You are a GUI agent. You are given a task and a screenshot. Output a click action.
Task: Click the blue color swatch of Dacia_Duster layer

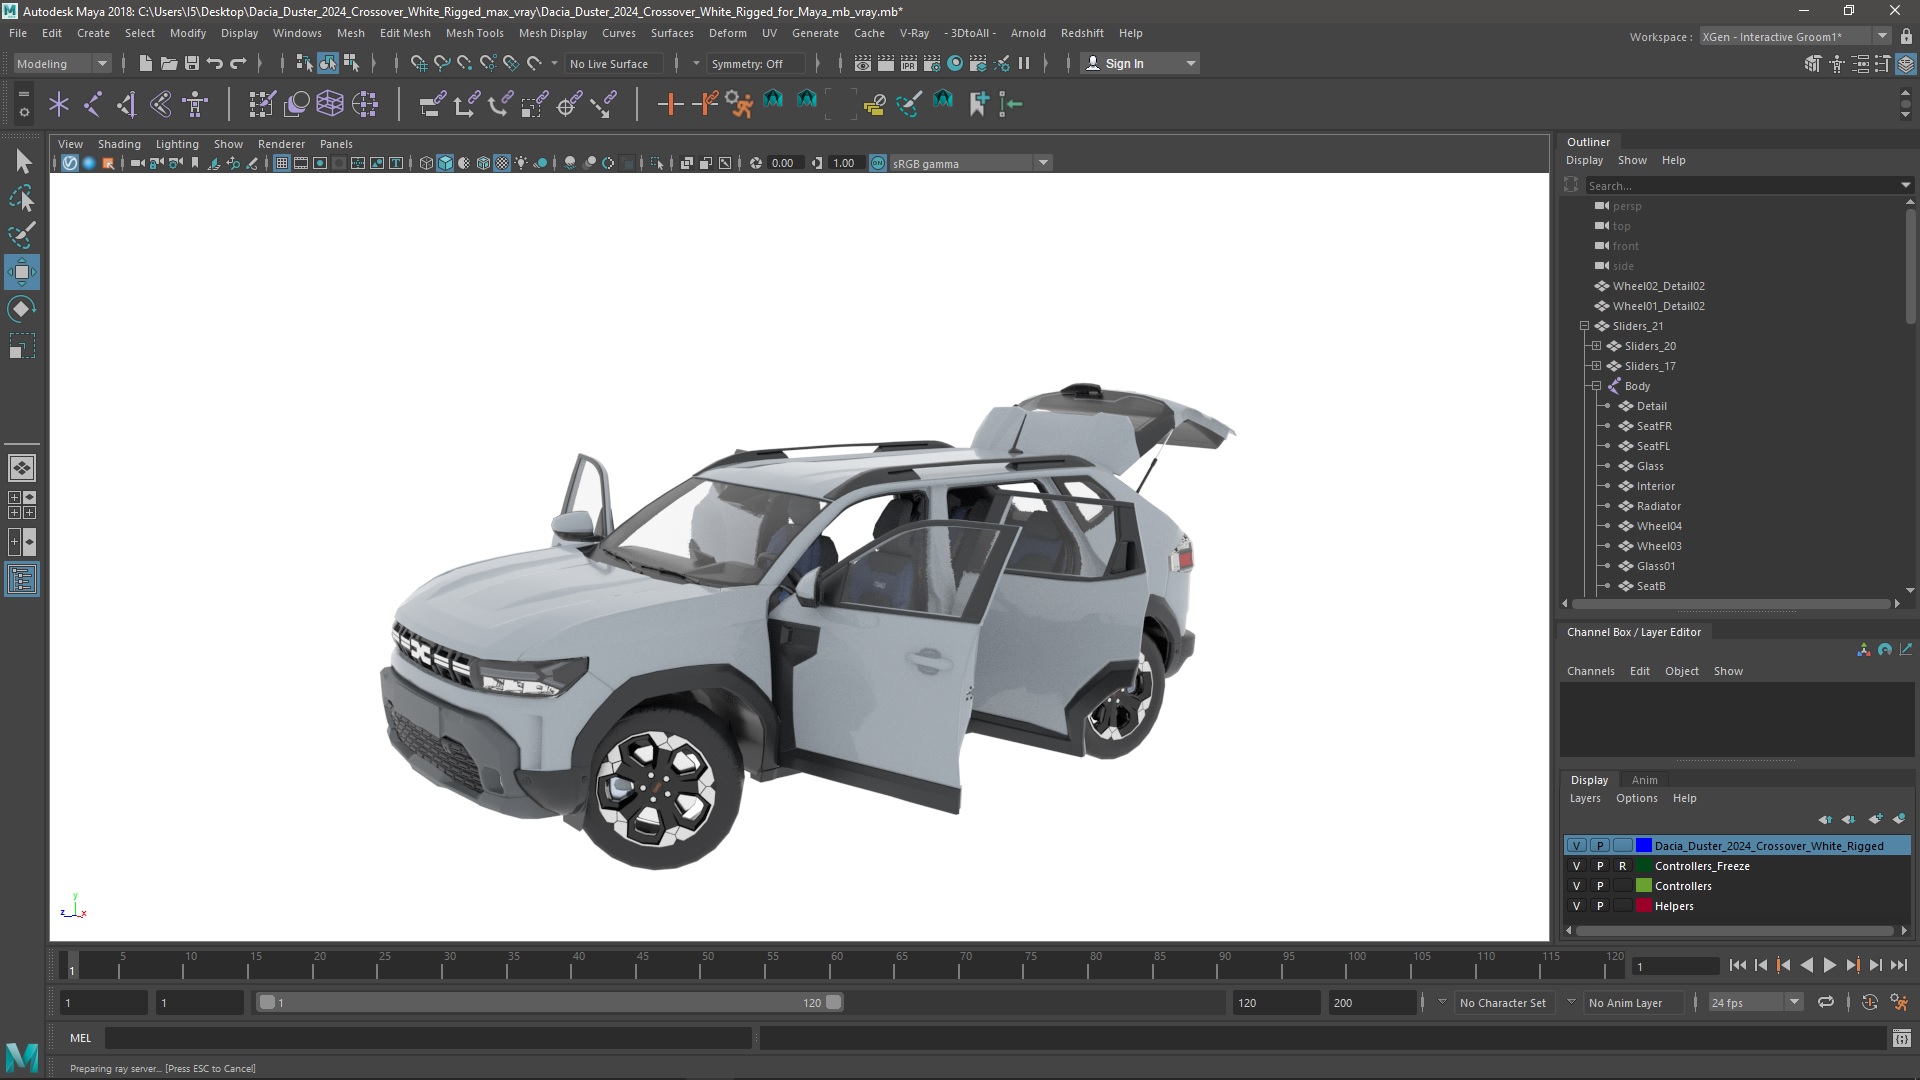point(1643,846)
